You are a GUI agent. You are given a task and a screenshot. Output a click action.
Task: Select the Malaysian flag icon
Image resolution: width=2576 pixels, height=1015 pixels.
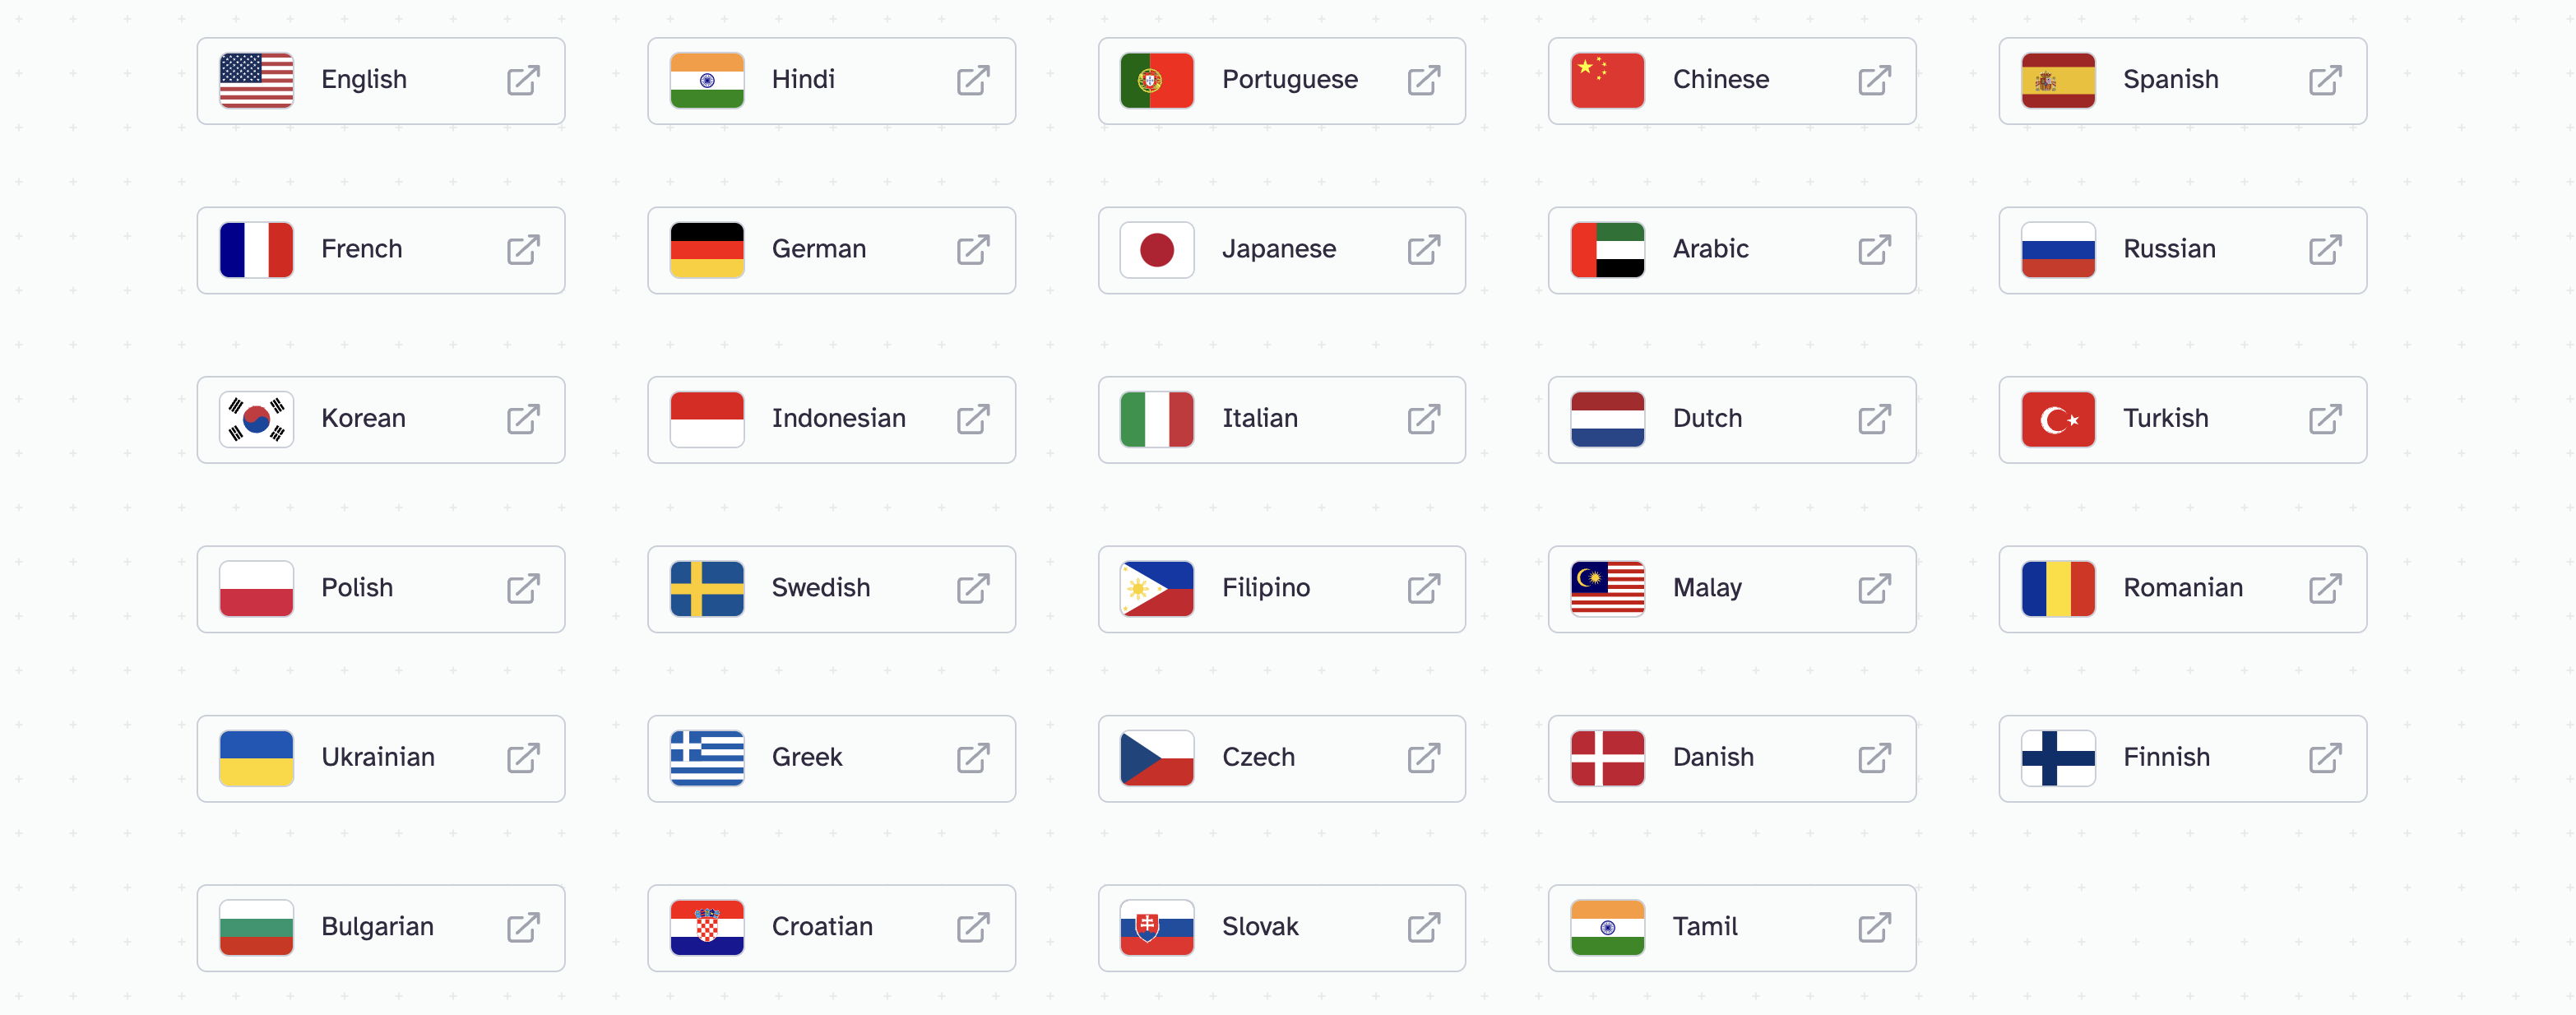pos(1608,589)
